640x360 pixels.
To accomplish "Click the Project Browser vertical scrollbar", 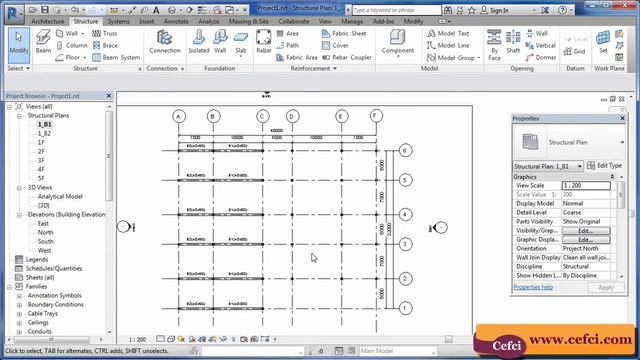I will 109,156.
